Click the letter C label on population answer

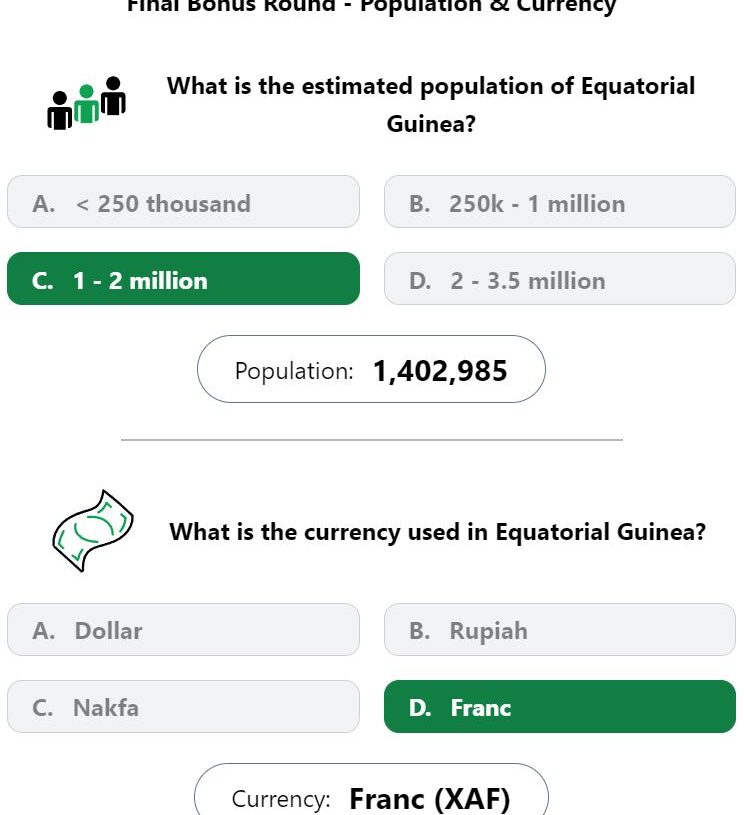point(42,281)
